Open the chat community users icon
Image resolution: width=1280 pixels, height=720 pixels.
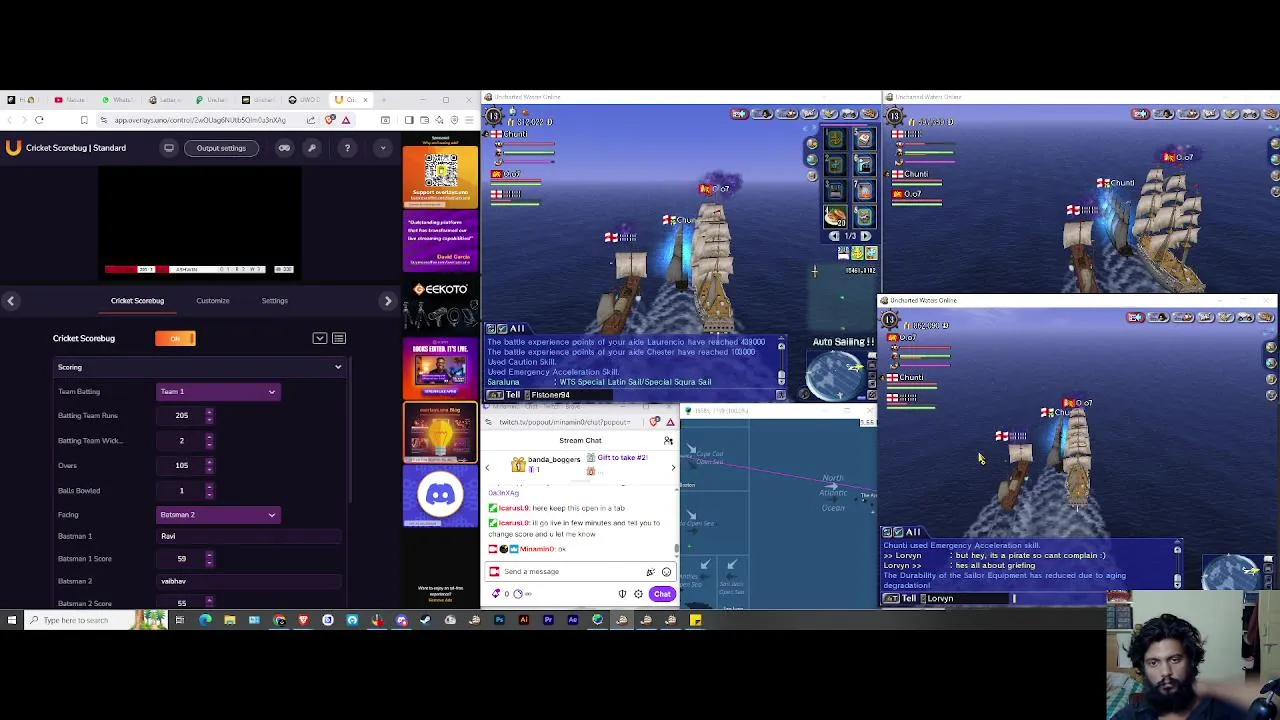668,440
